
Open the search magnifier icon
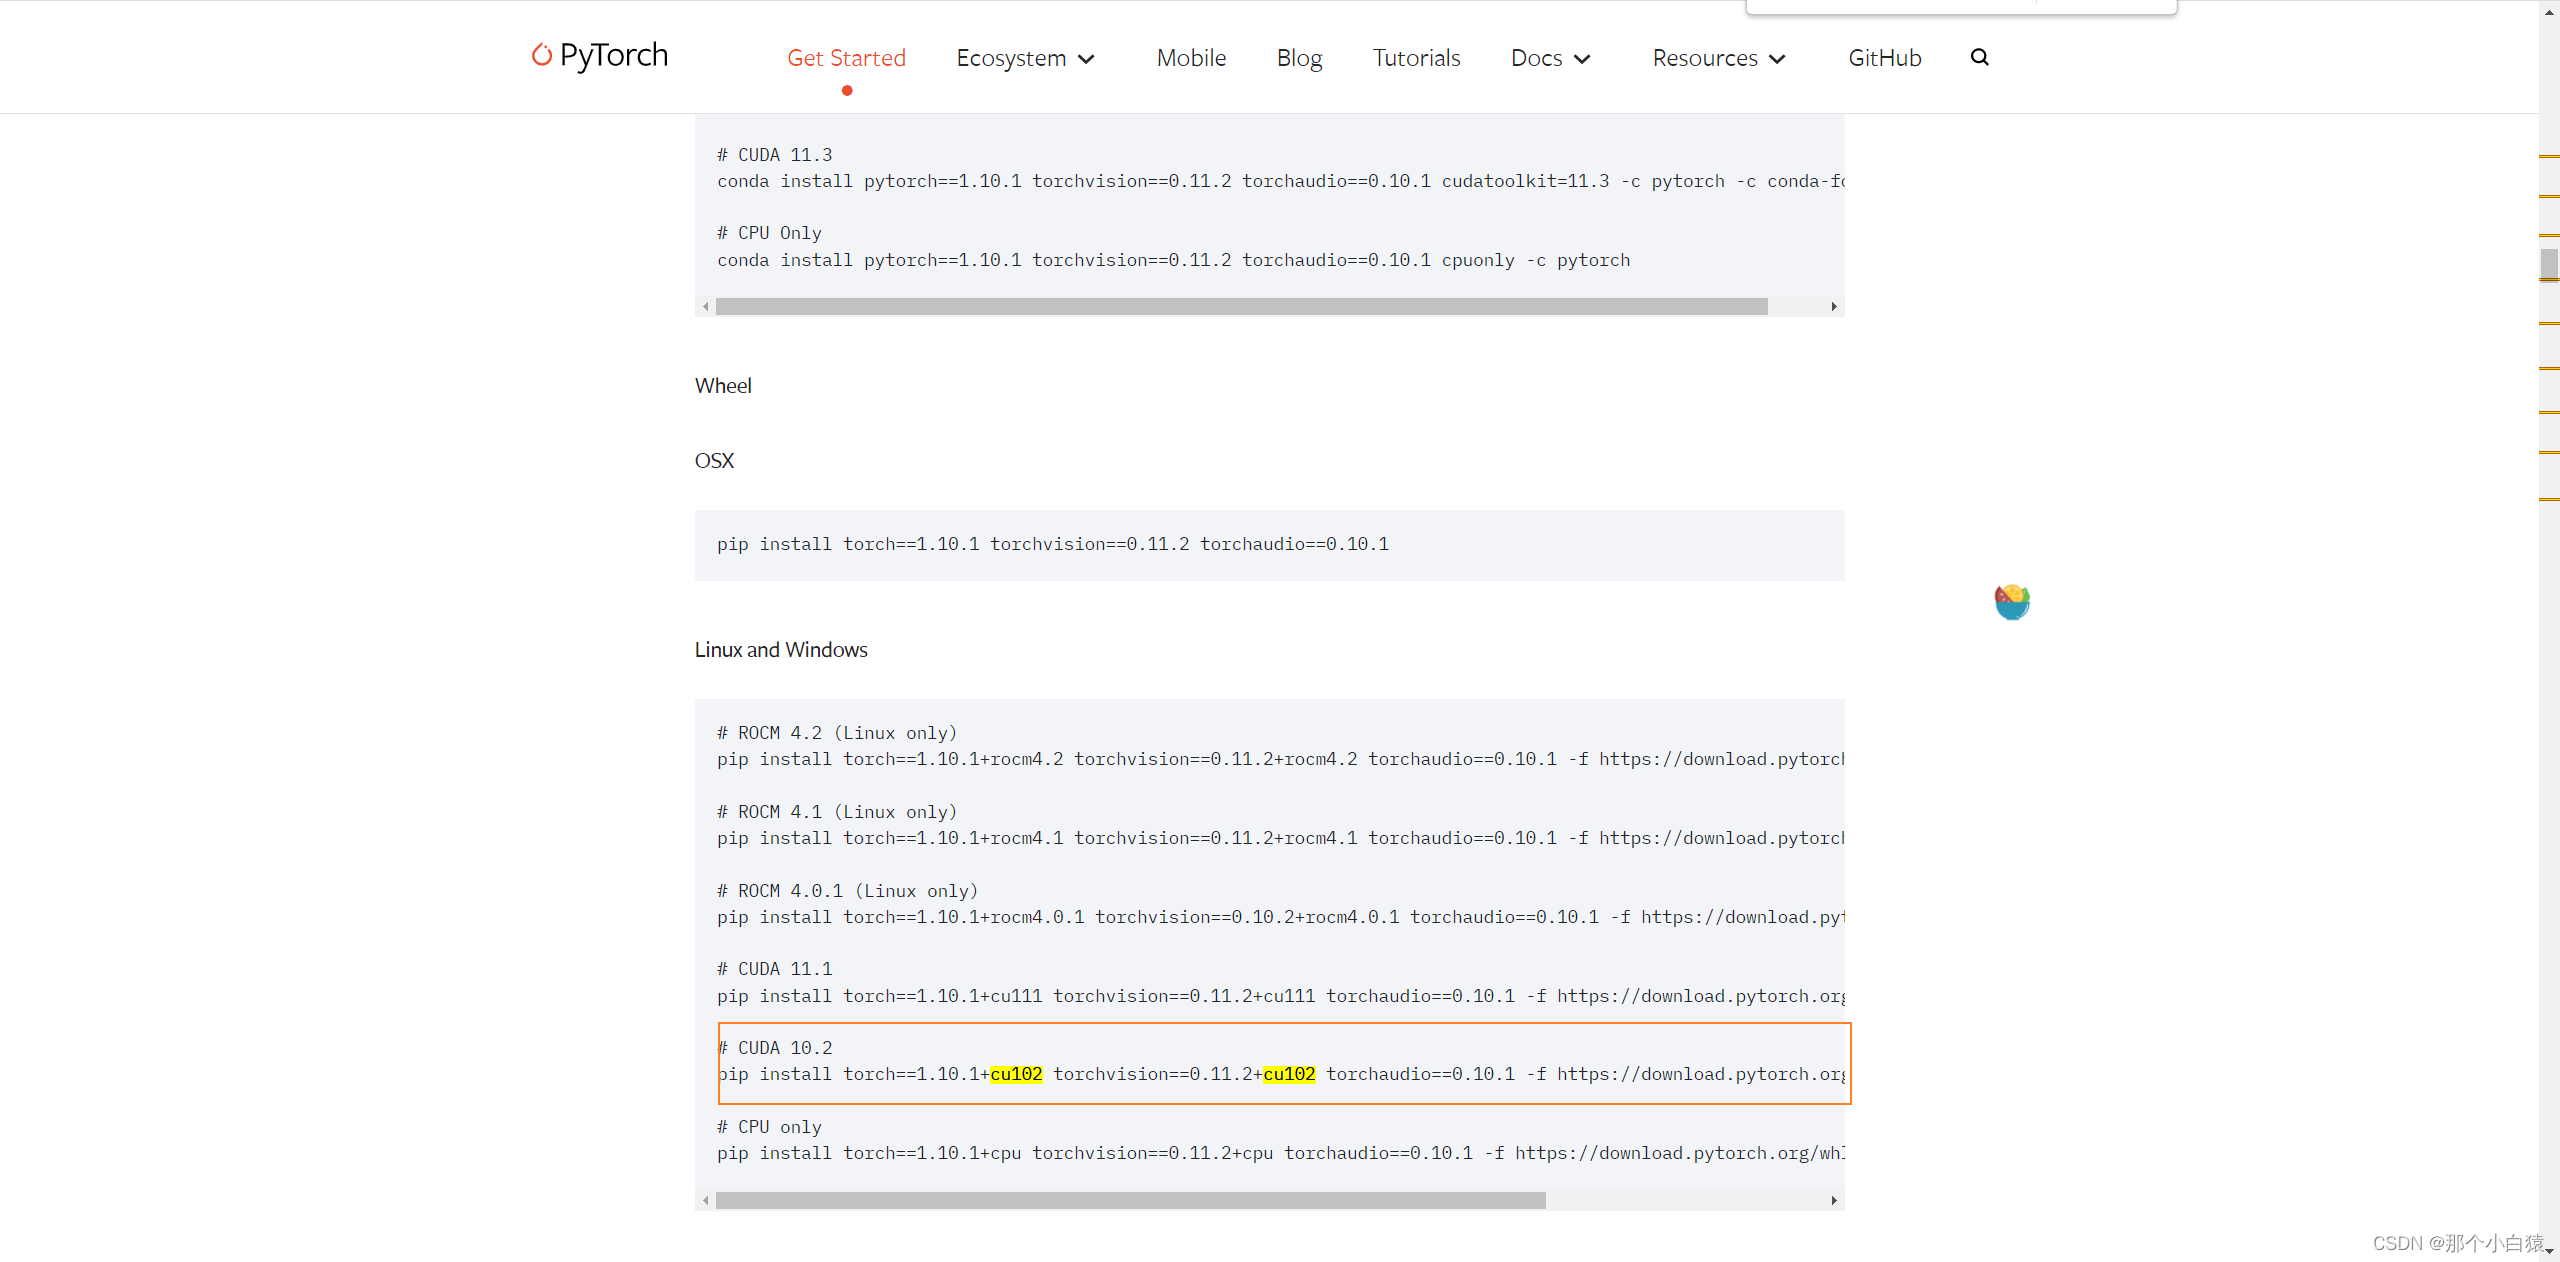[x=1979, y=57]
